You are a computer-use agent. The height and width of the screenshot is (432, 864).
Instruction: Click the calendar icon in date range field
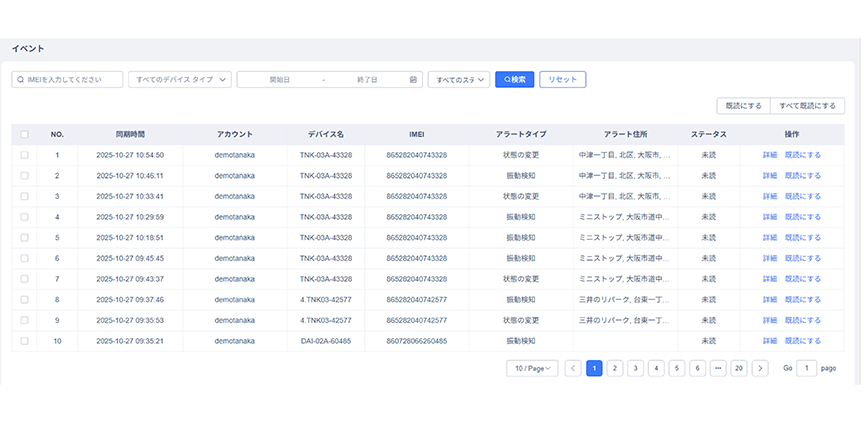(x=413, y=79)
